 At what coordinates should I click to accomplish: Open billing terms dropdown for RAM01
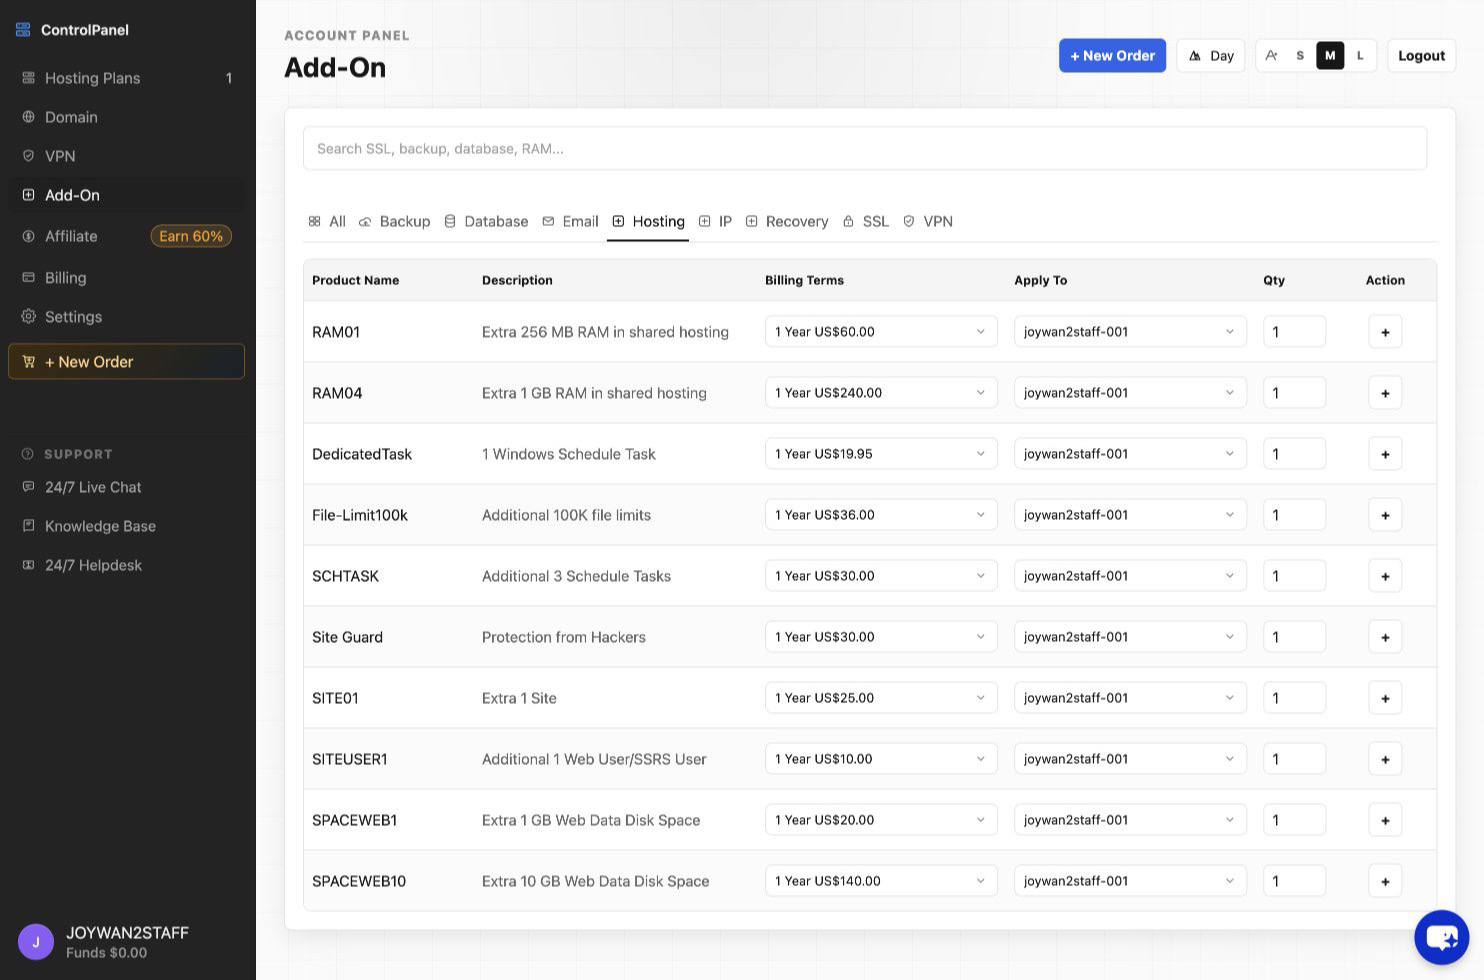pos(881,332)
